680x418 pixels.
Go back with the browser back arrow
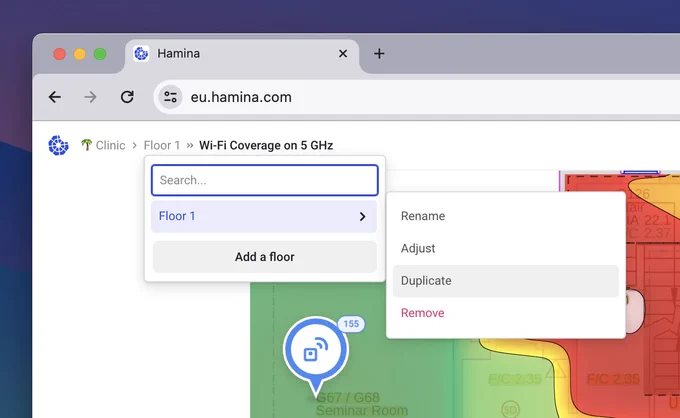tap(55, 97)
